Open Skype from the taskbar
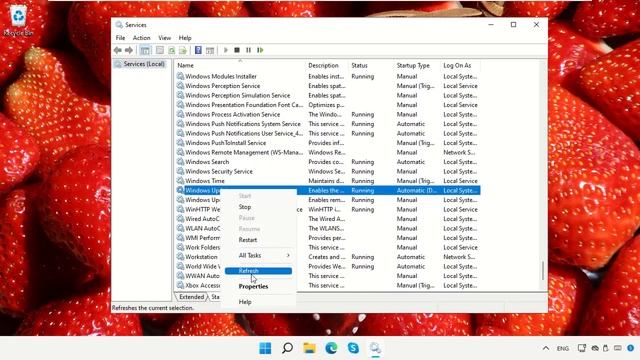Image resolution: width=640 pixels, height=360 pixels. pos(353,348)
